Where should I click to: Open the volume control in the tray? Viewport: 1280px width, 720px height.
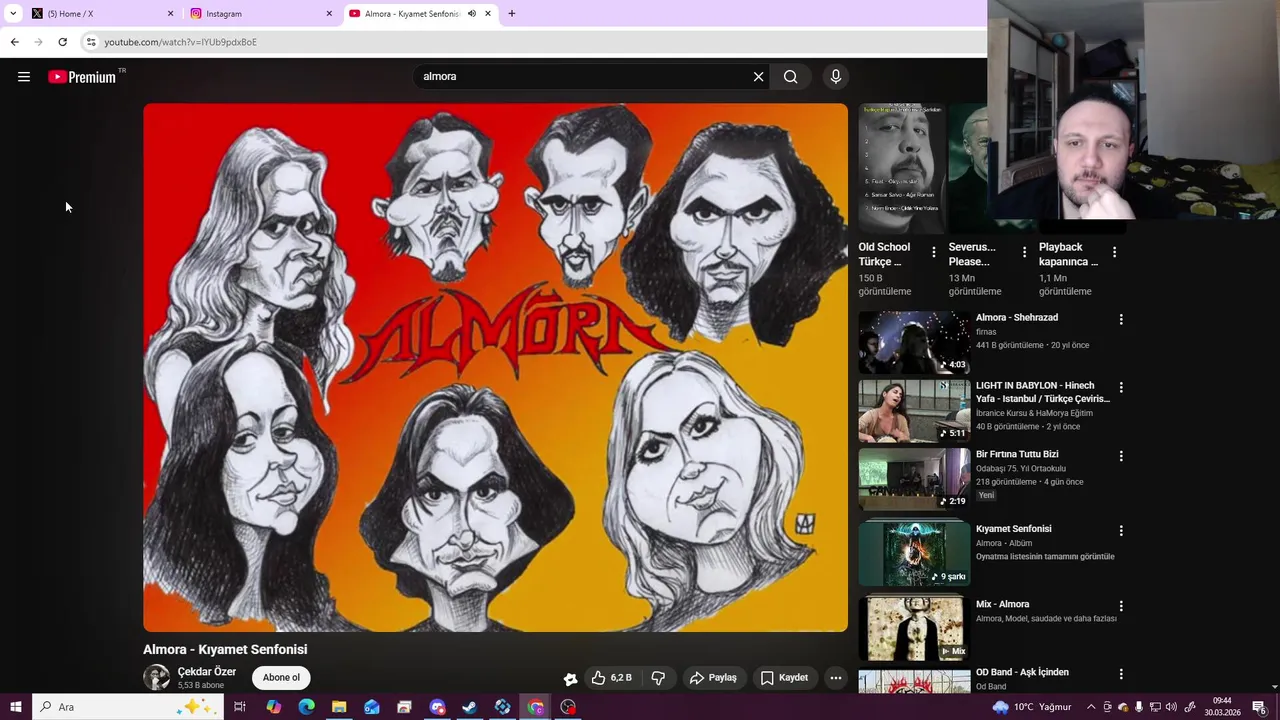[1171, 707]
